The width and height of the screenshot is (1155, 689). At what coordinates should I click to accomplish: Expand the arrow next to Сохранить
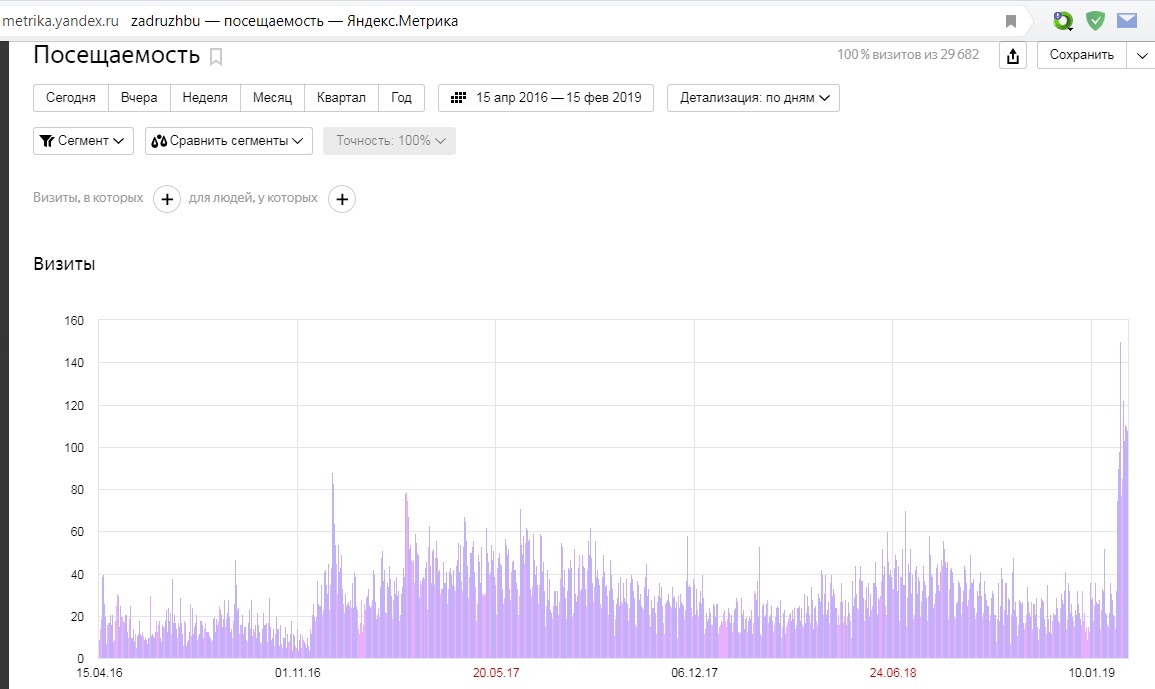pyautogui.click(x=1142, y=56)
